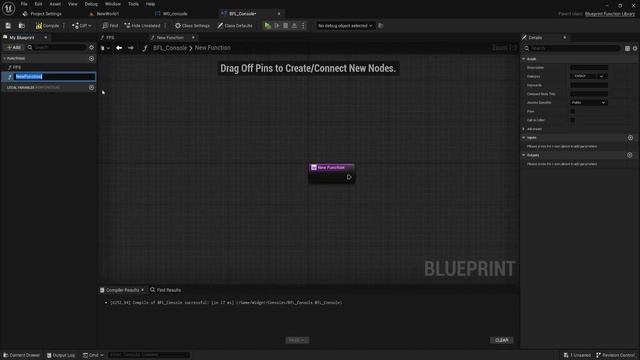Viewport: 640px width, 360px height.
Task: Close the My Blueprint panel tab
Action: 46,38
